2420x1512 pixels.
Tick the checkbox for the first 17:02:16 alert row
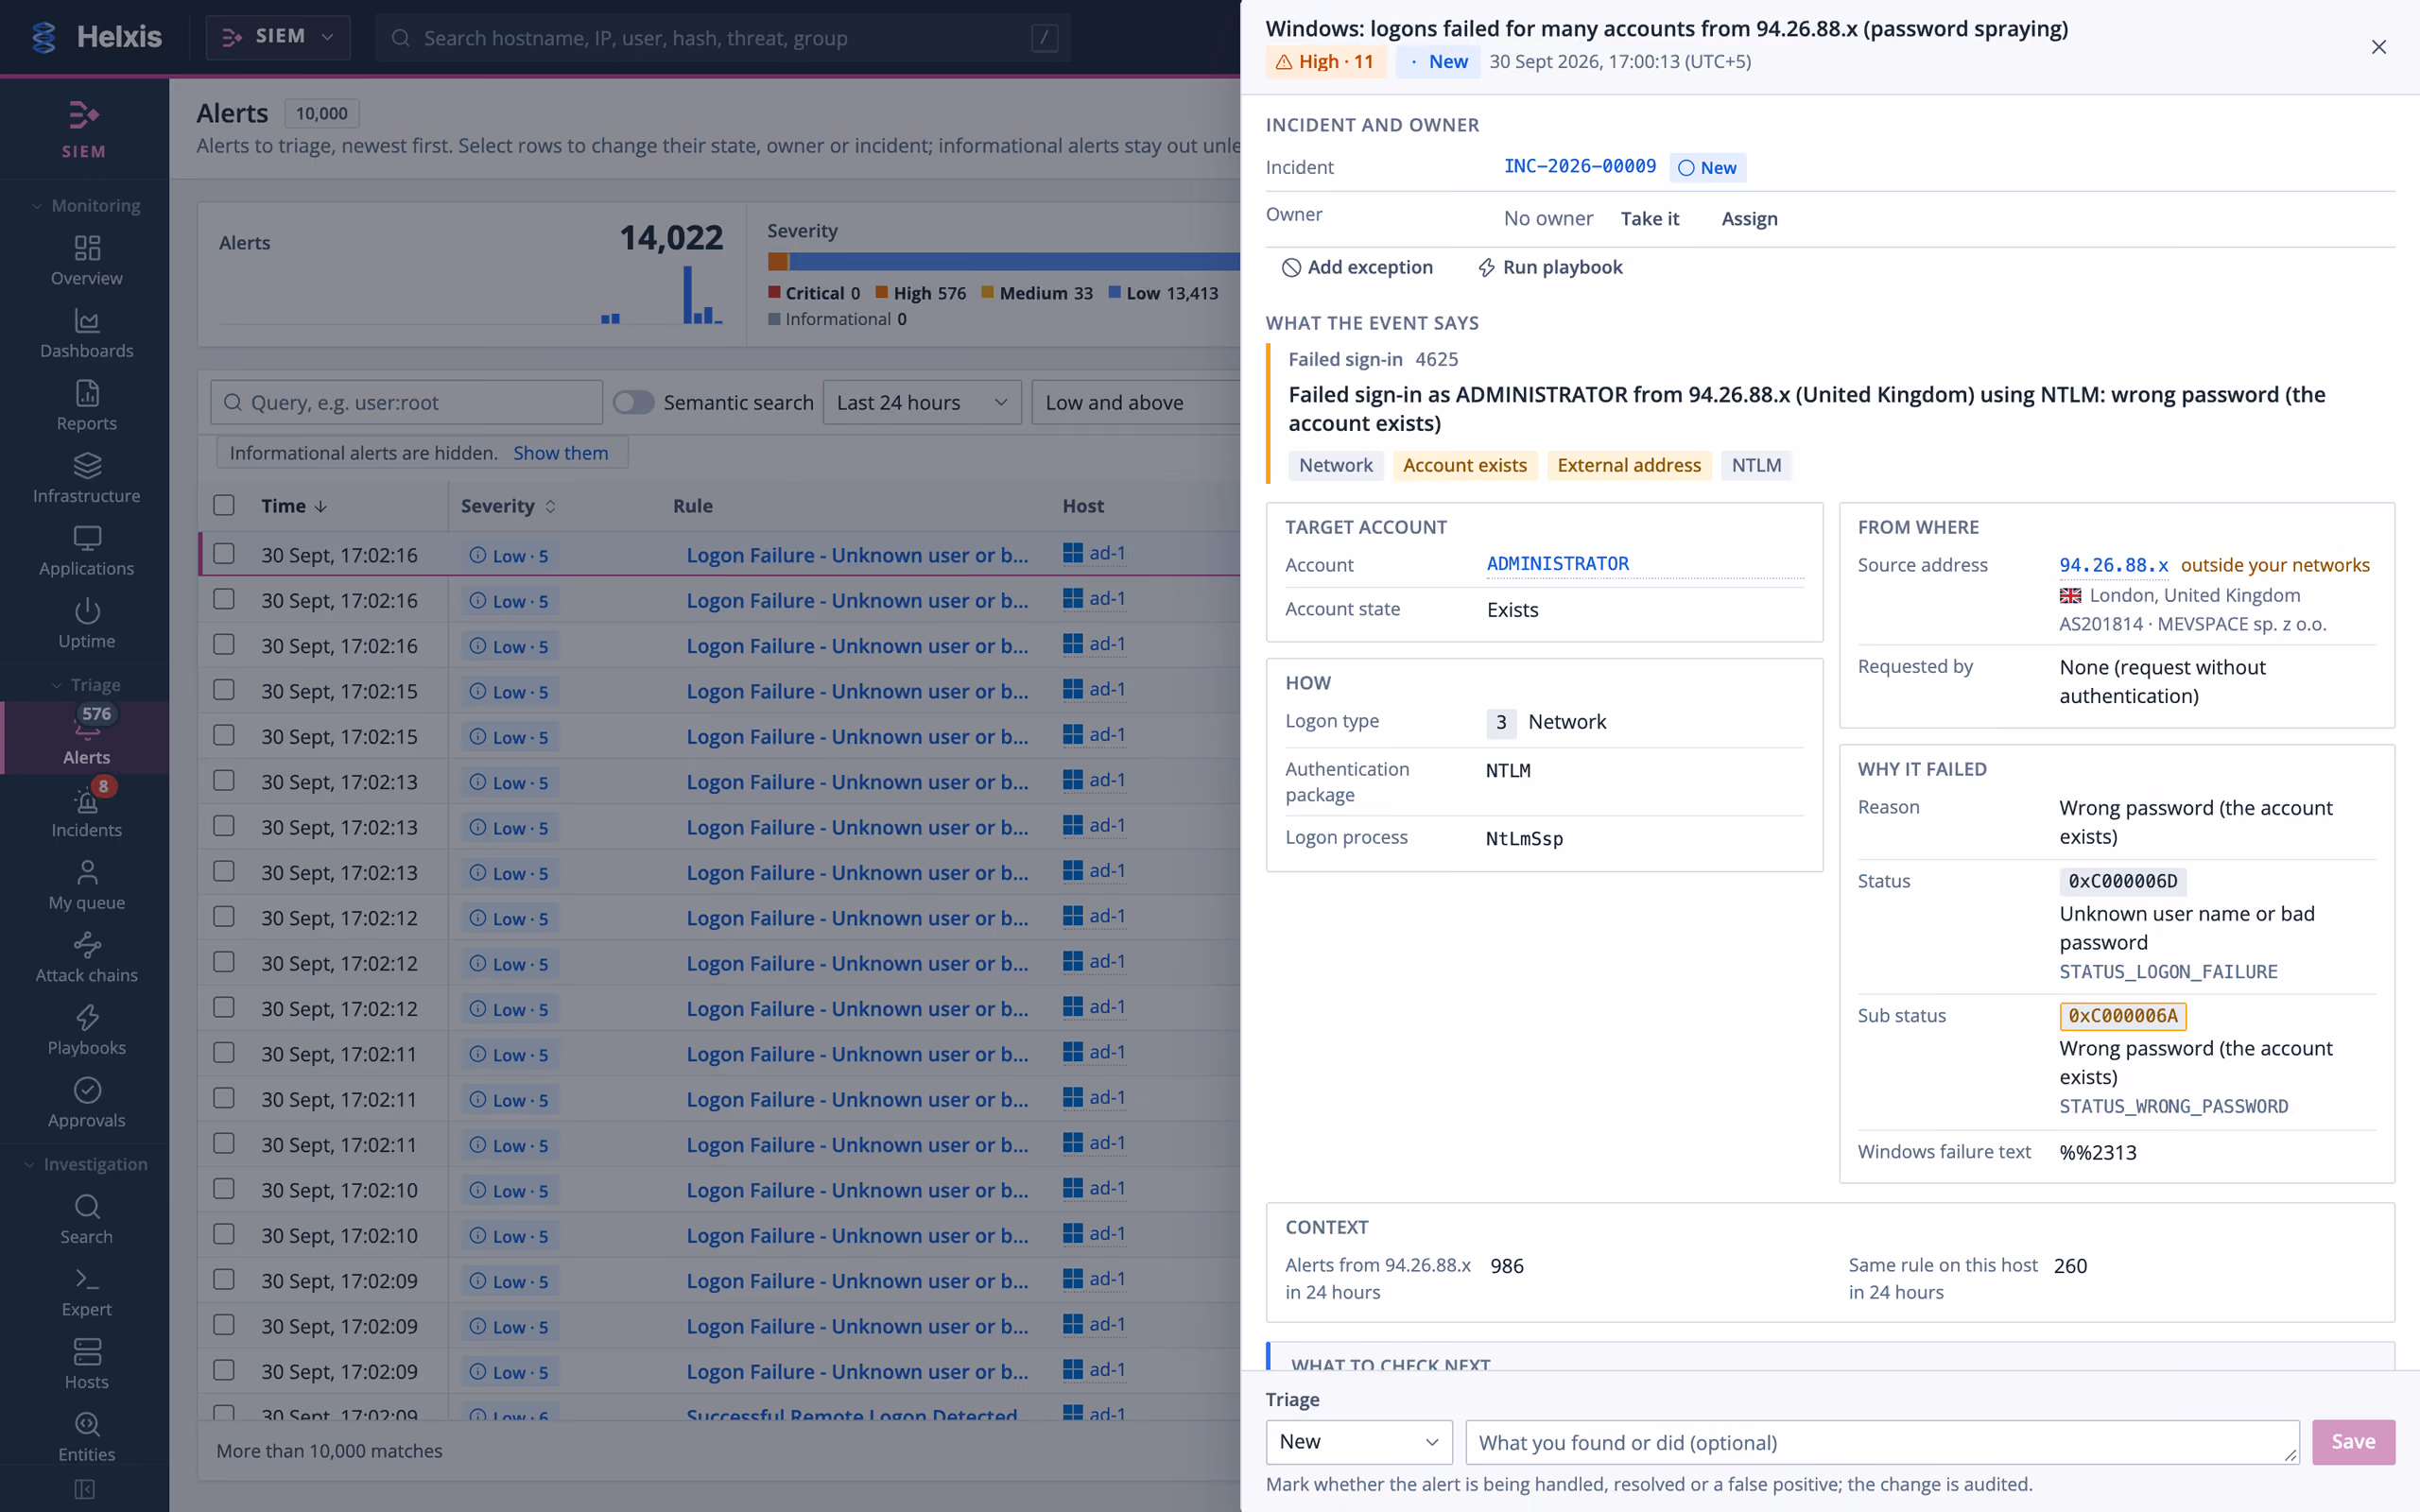point(224,553)
